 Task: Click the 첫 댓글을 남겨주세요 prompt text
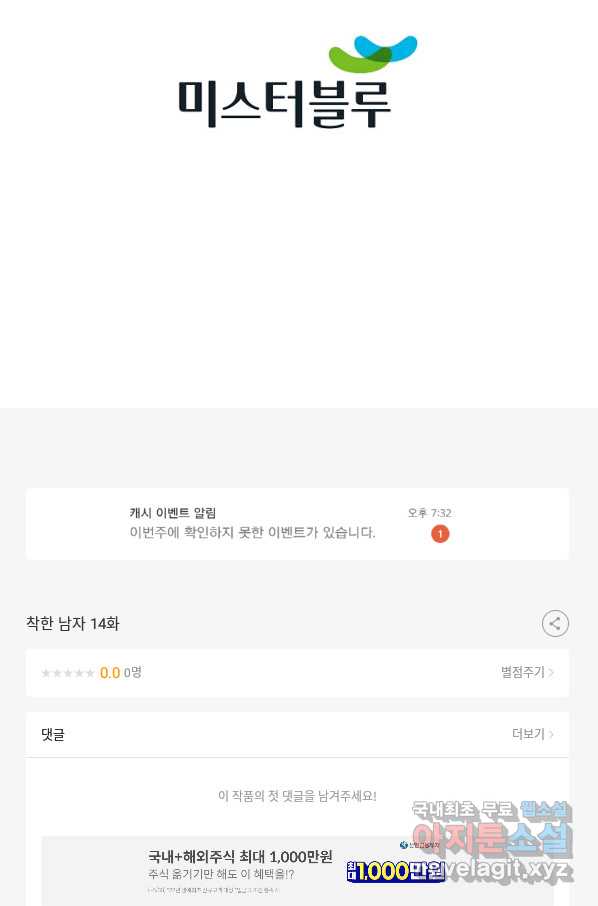click(x=297, y=796)
